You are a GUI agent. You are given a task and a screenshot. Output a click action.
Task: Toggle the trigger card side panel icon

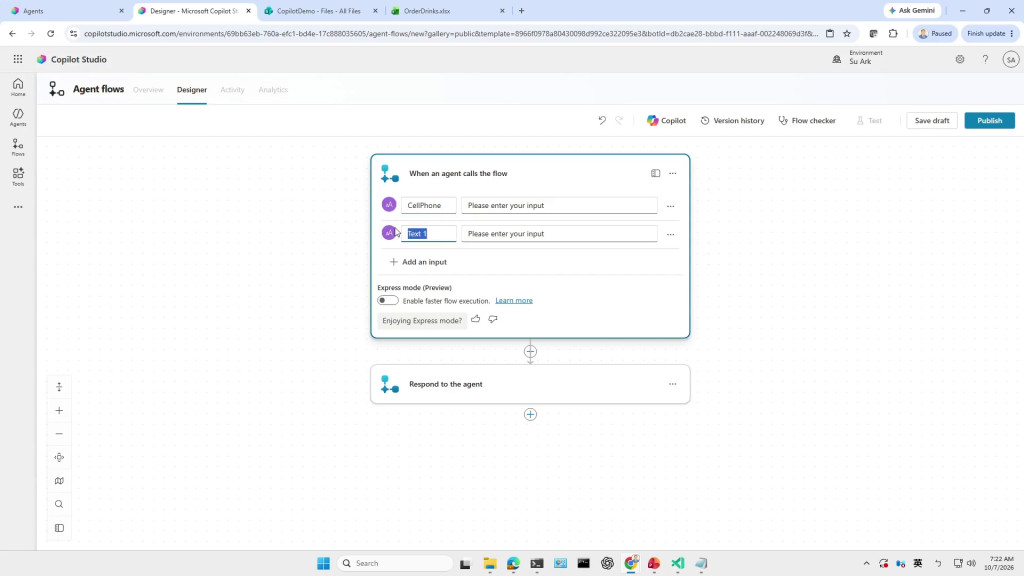tap(655, 173)
